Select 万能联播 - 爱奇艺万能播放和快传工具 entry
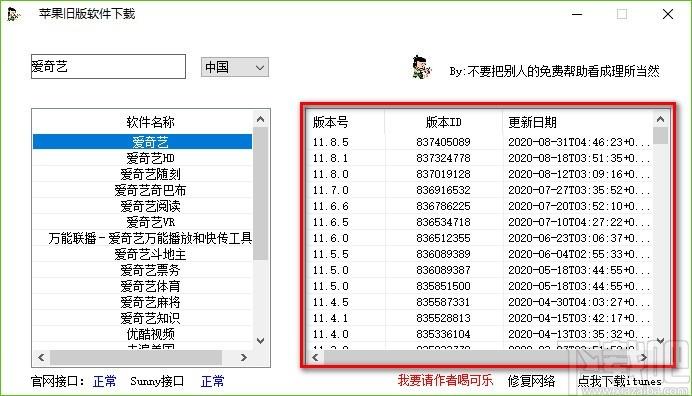Viewport: 692px width, 396px height. point(142,238)
